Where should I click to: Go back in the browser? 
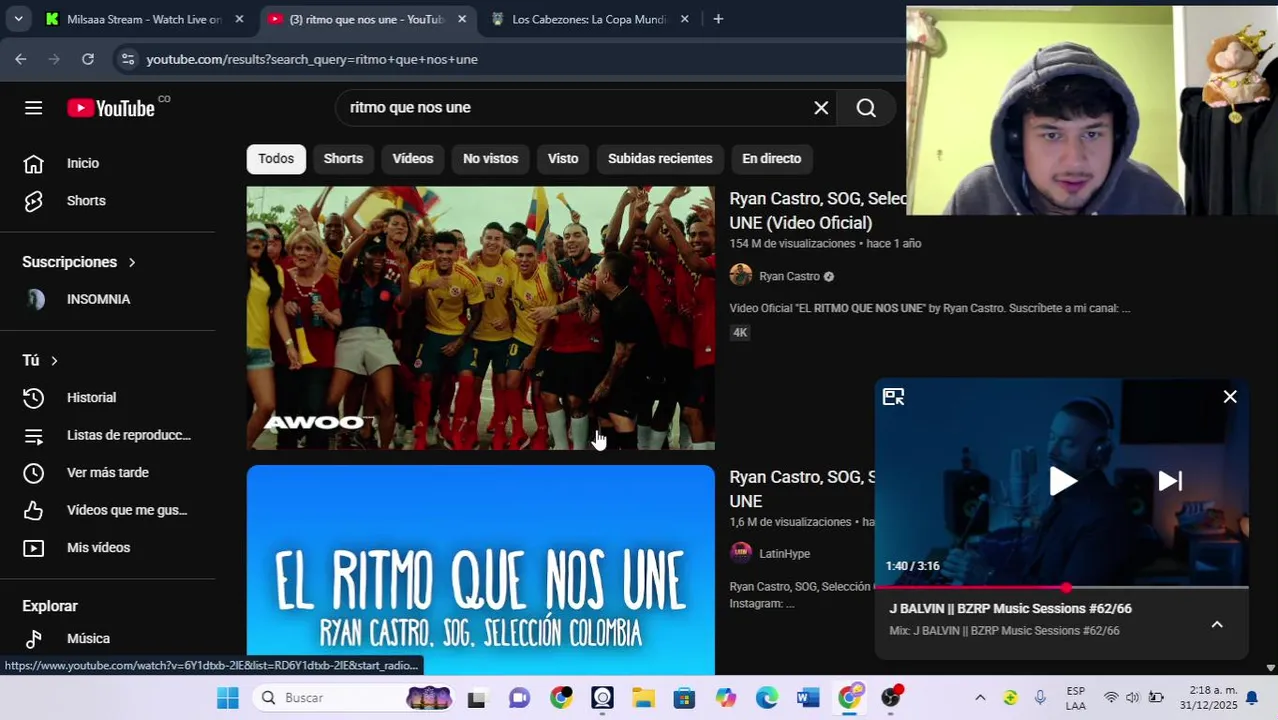pos(21,59)
